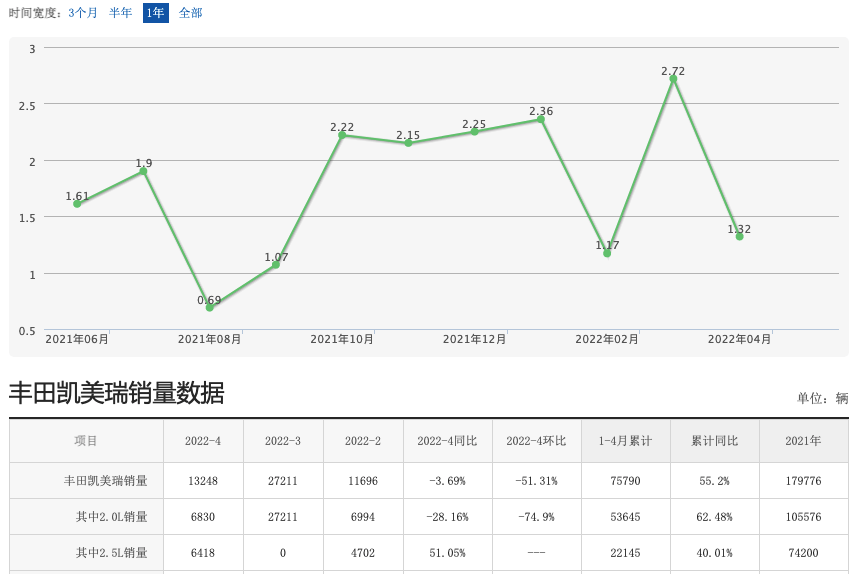Select the 全部 time range link
This screenshot has width=852, height=574.
click(191, 13)
